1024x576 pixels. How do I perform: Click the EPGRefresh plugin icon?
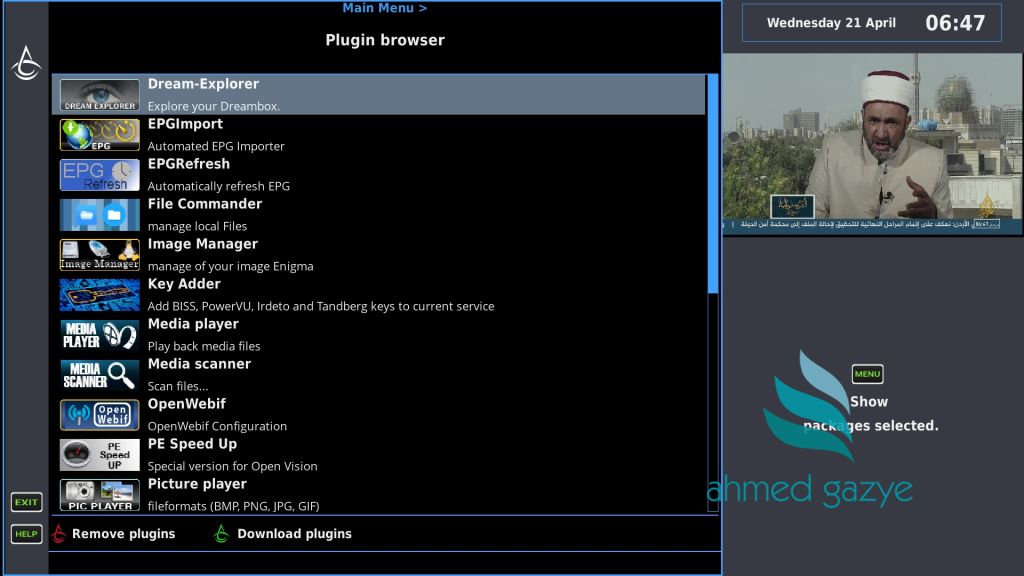click(x=99, y=175)
